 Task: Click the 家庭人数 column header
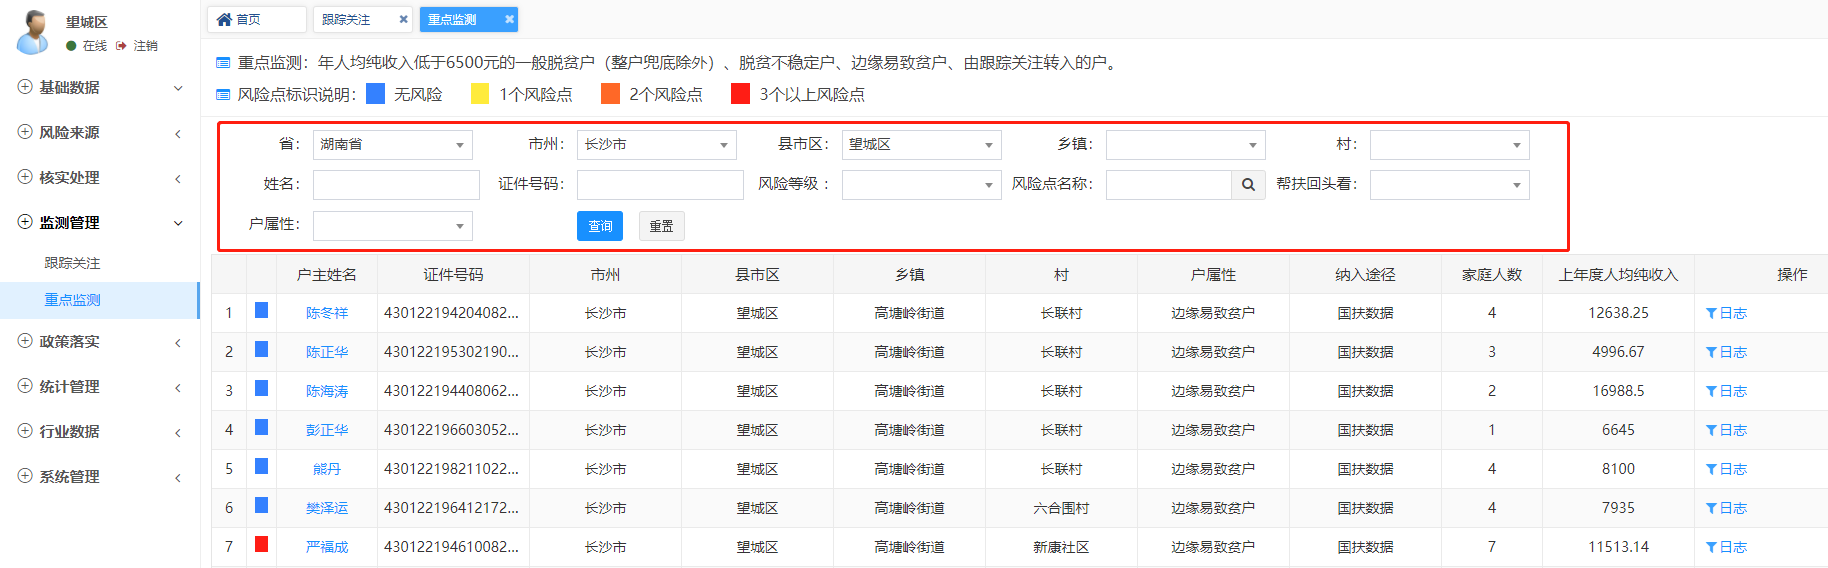[x=1492, y=275]
